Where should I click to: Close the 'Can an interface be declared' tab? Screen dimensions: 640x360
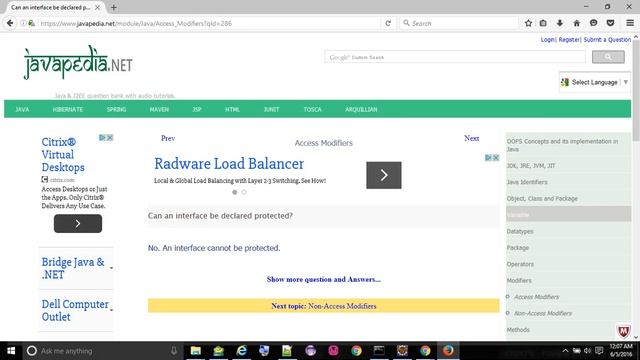point(98,7)
